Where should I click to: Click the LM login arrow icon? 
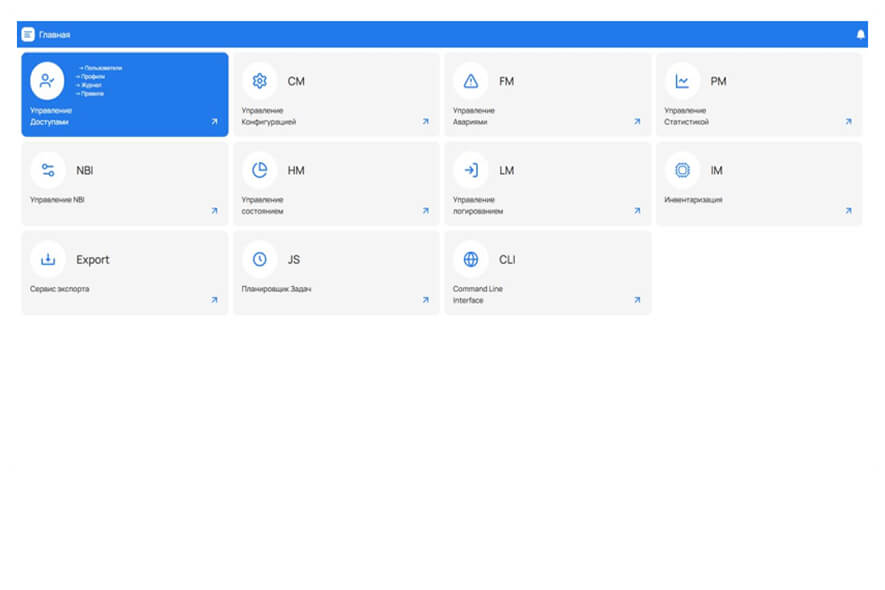471,170
